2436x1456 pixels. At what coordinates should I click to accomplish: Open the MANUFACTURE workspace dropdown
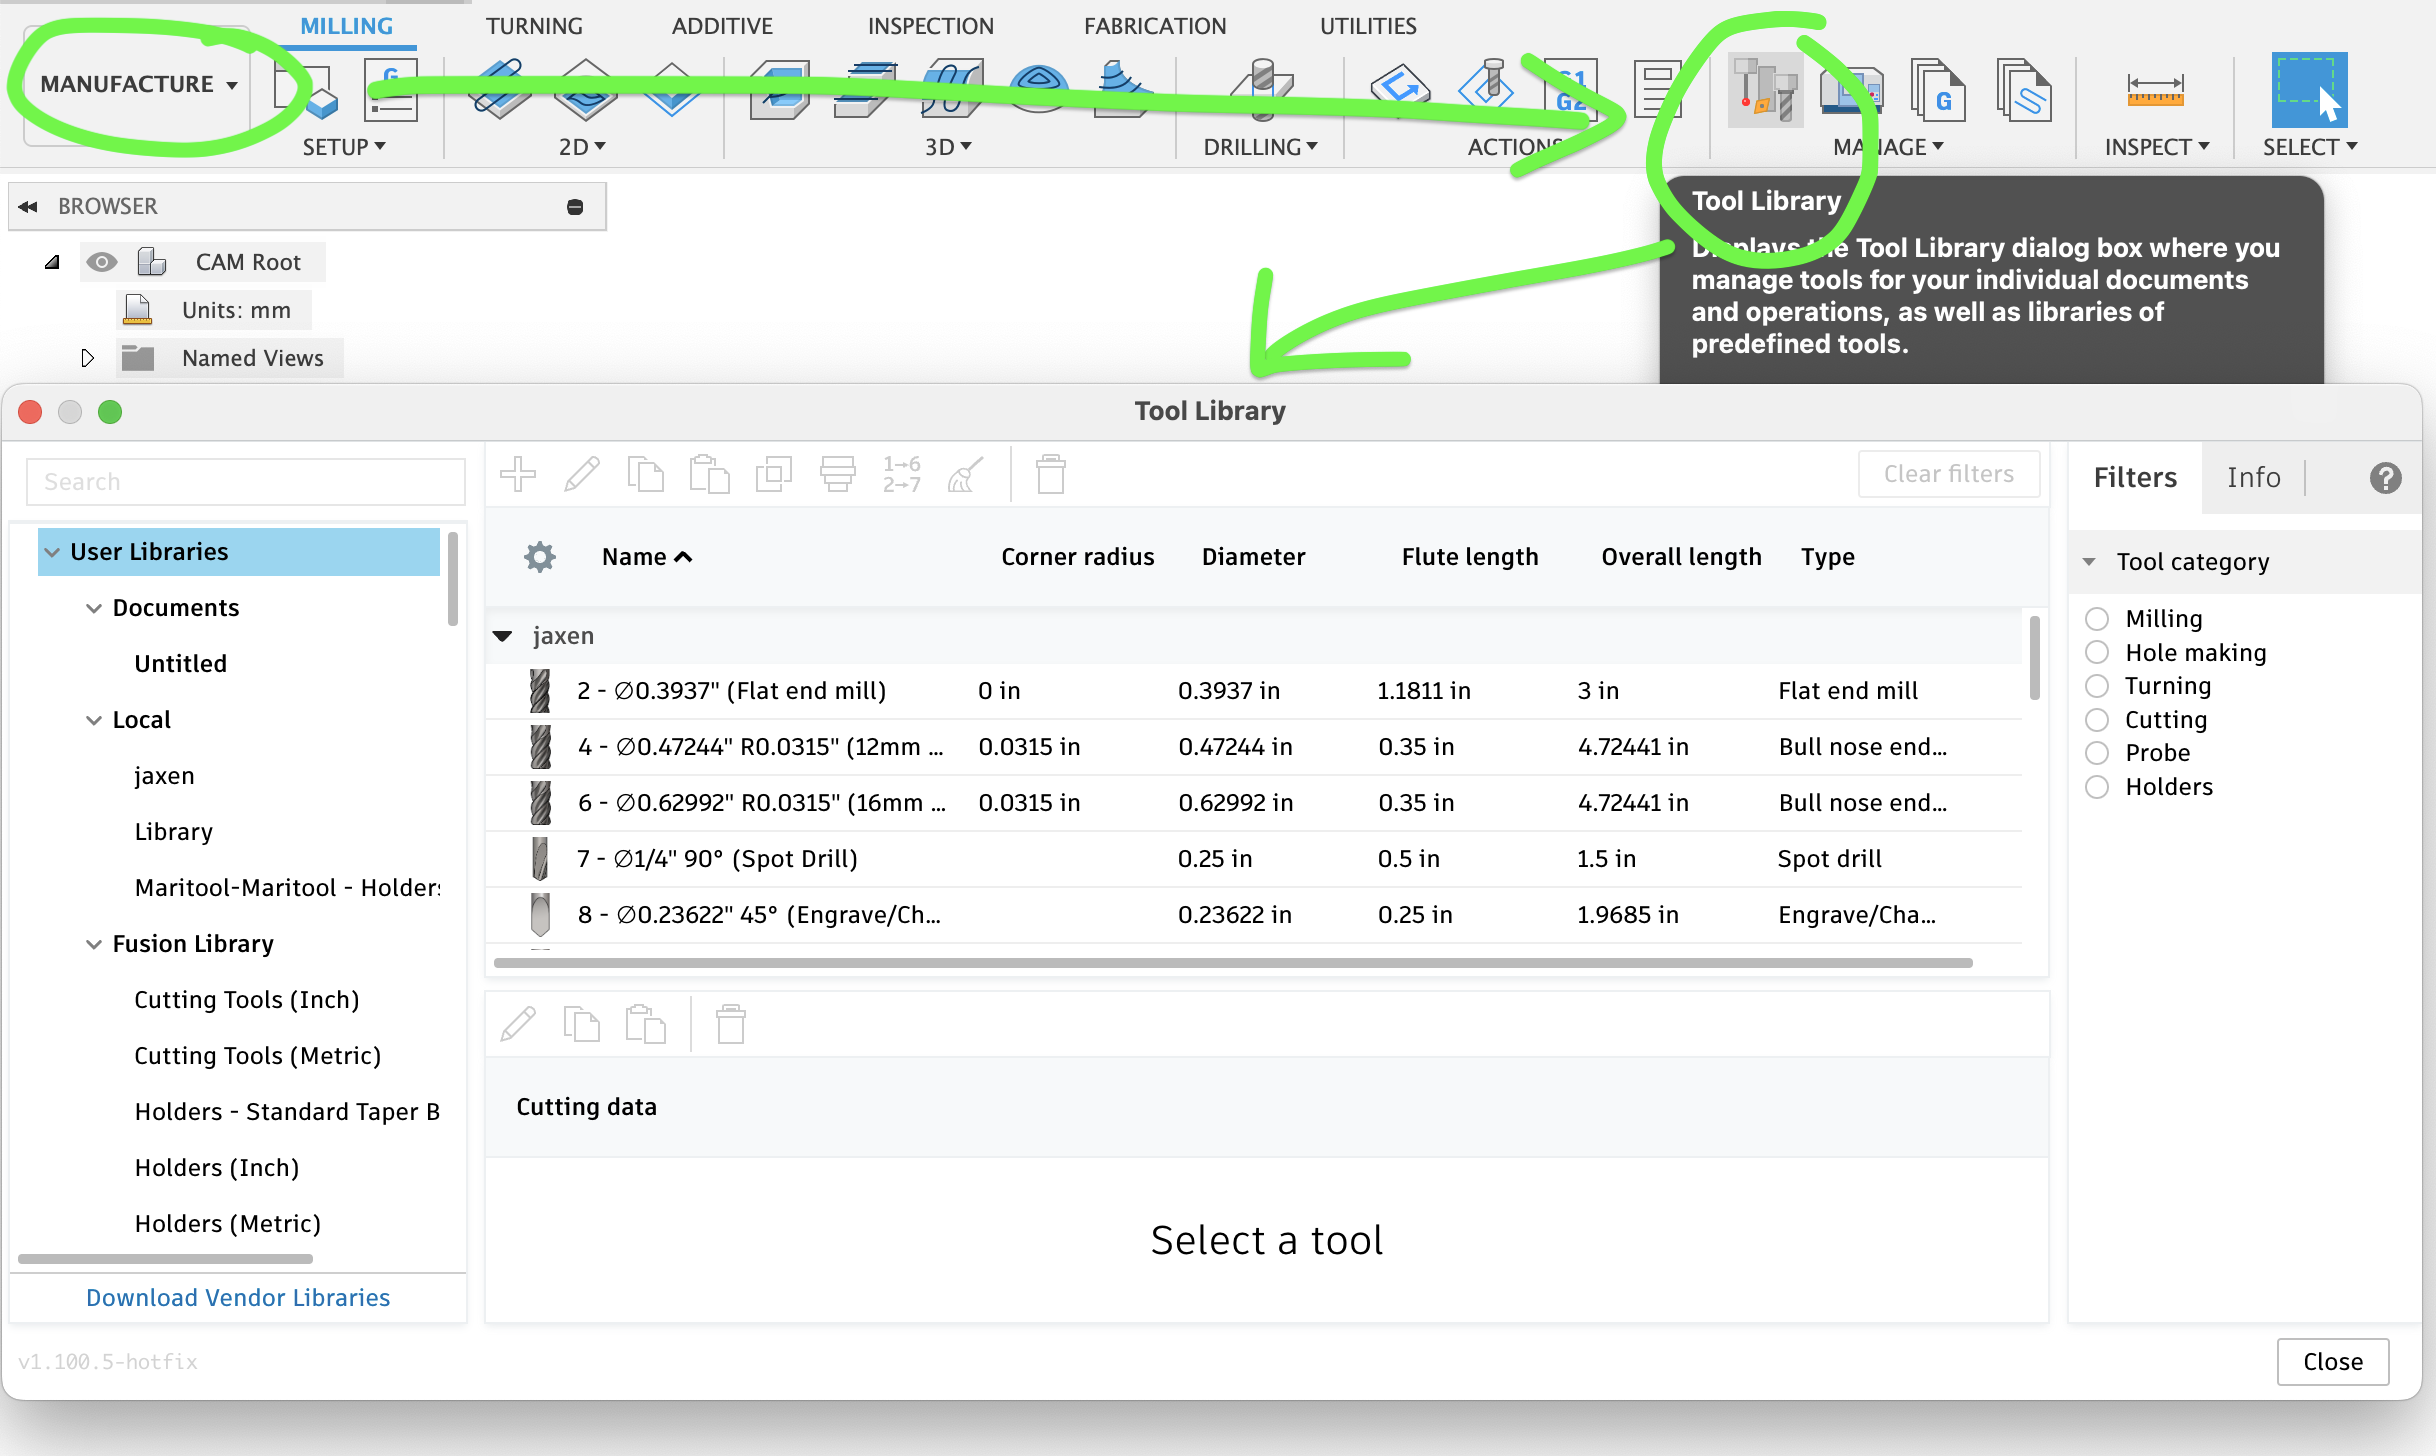coord(138,84)
